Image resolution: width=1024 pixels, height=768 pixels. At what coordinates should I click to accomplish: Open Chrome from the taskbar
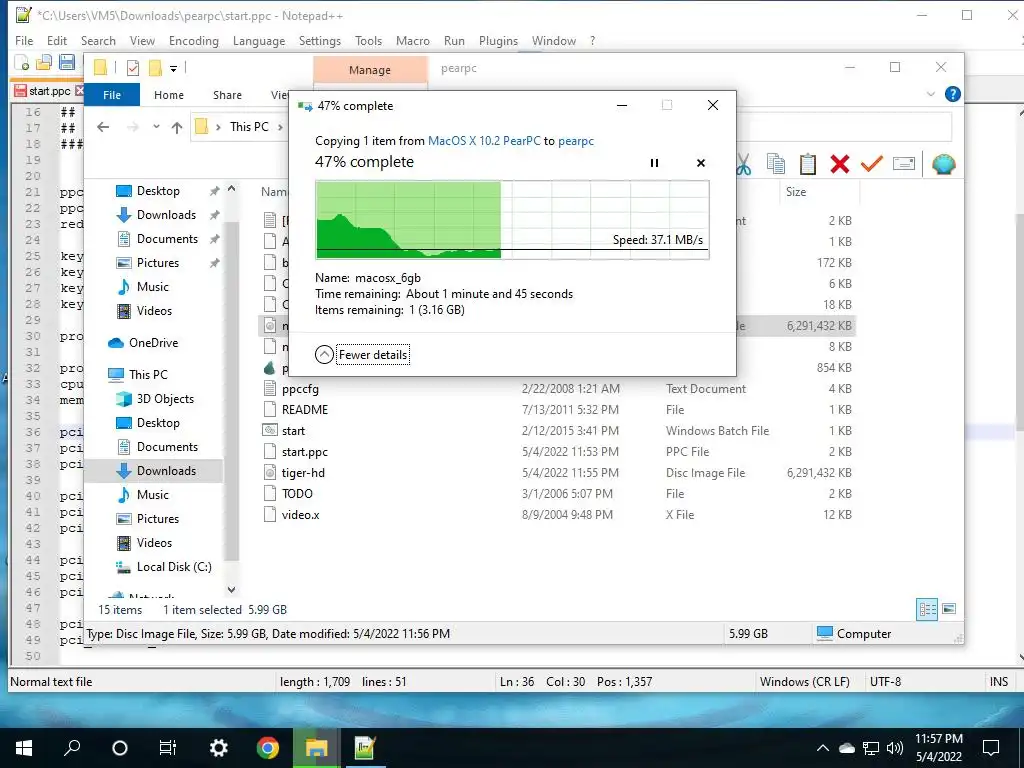pyautogui.click(x=267, y=748)
